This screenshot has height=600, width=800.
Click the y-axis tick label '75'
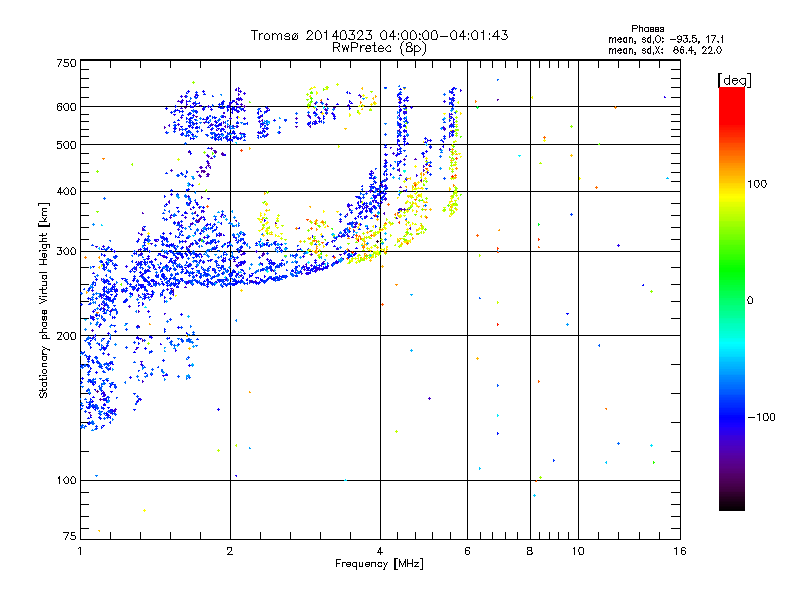70,536
